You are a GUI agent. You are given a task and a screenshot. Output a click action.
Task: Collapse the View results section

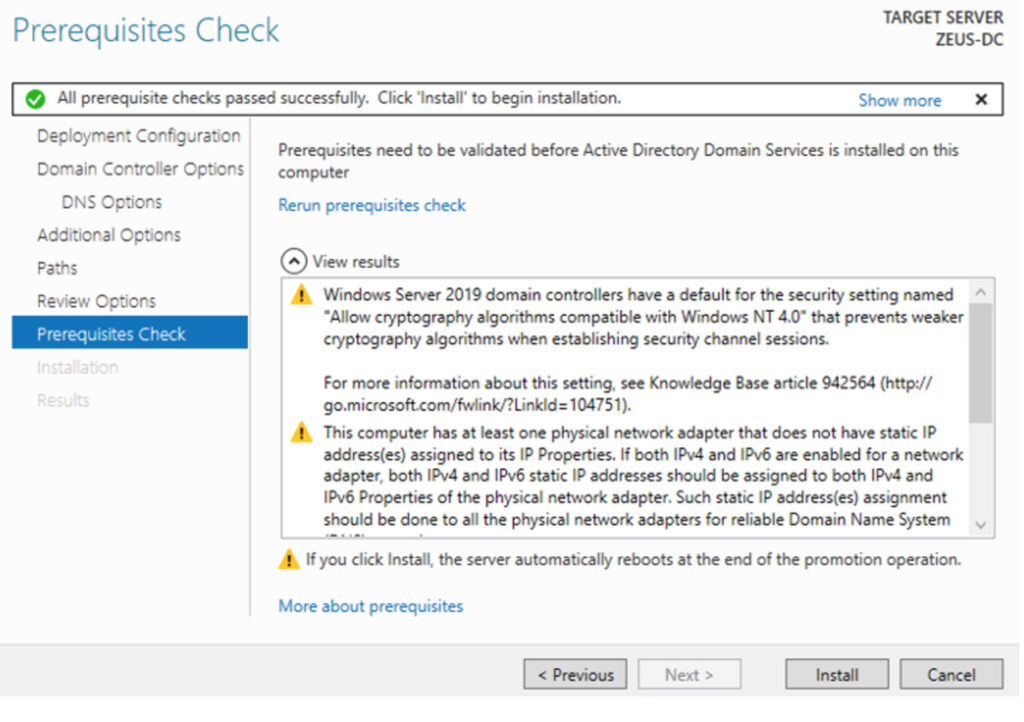pyautogui.click(x=292, y=262)
